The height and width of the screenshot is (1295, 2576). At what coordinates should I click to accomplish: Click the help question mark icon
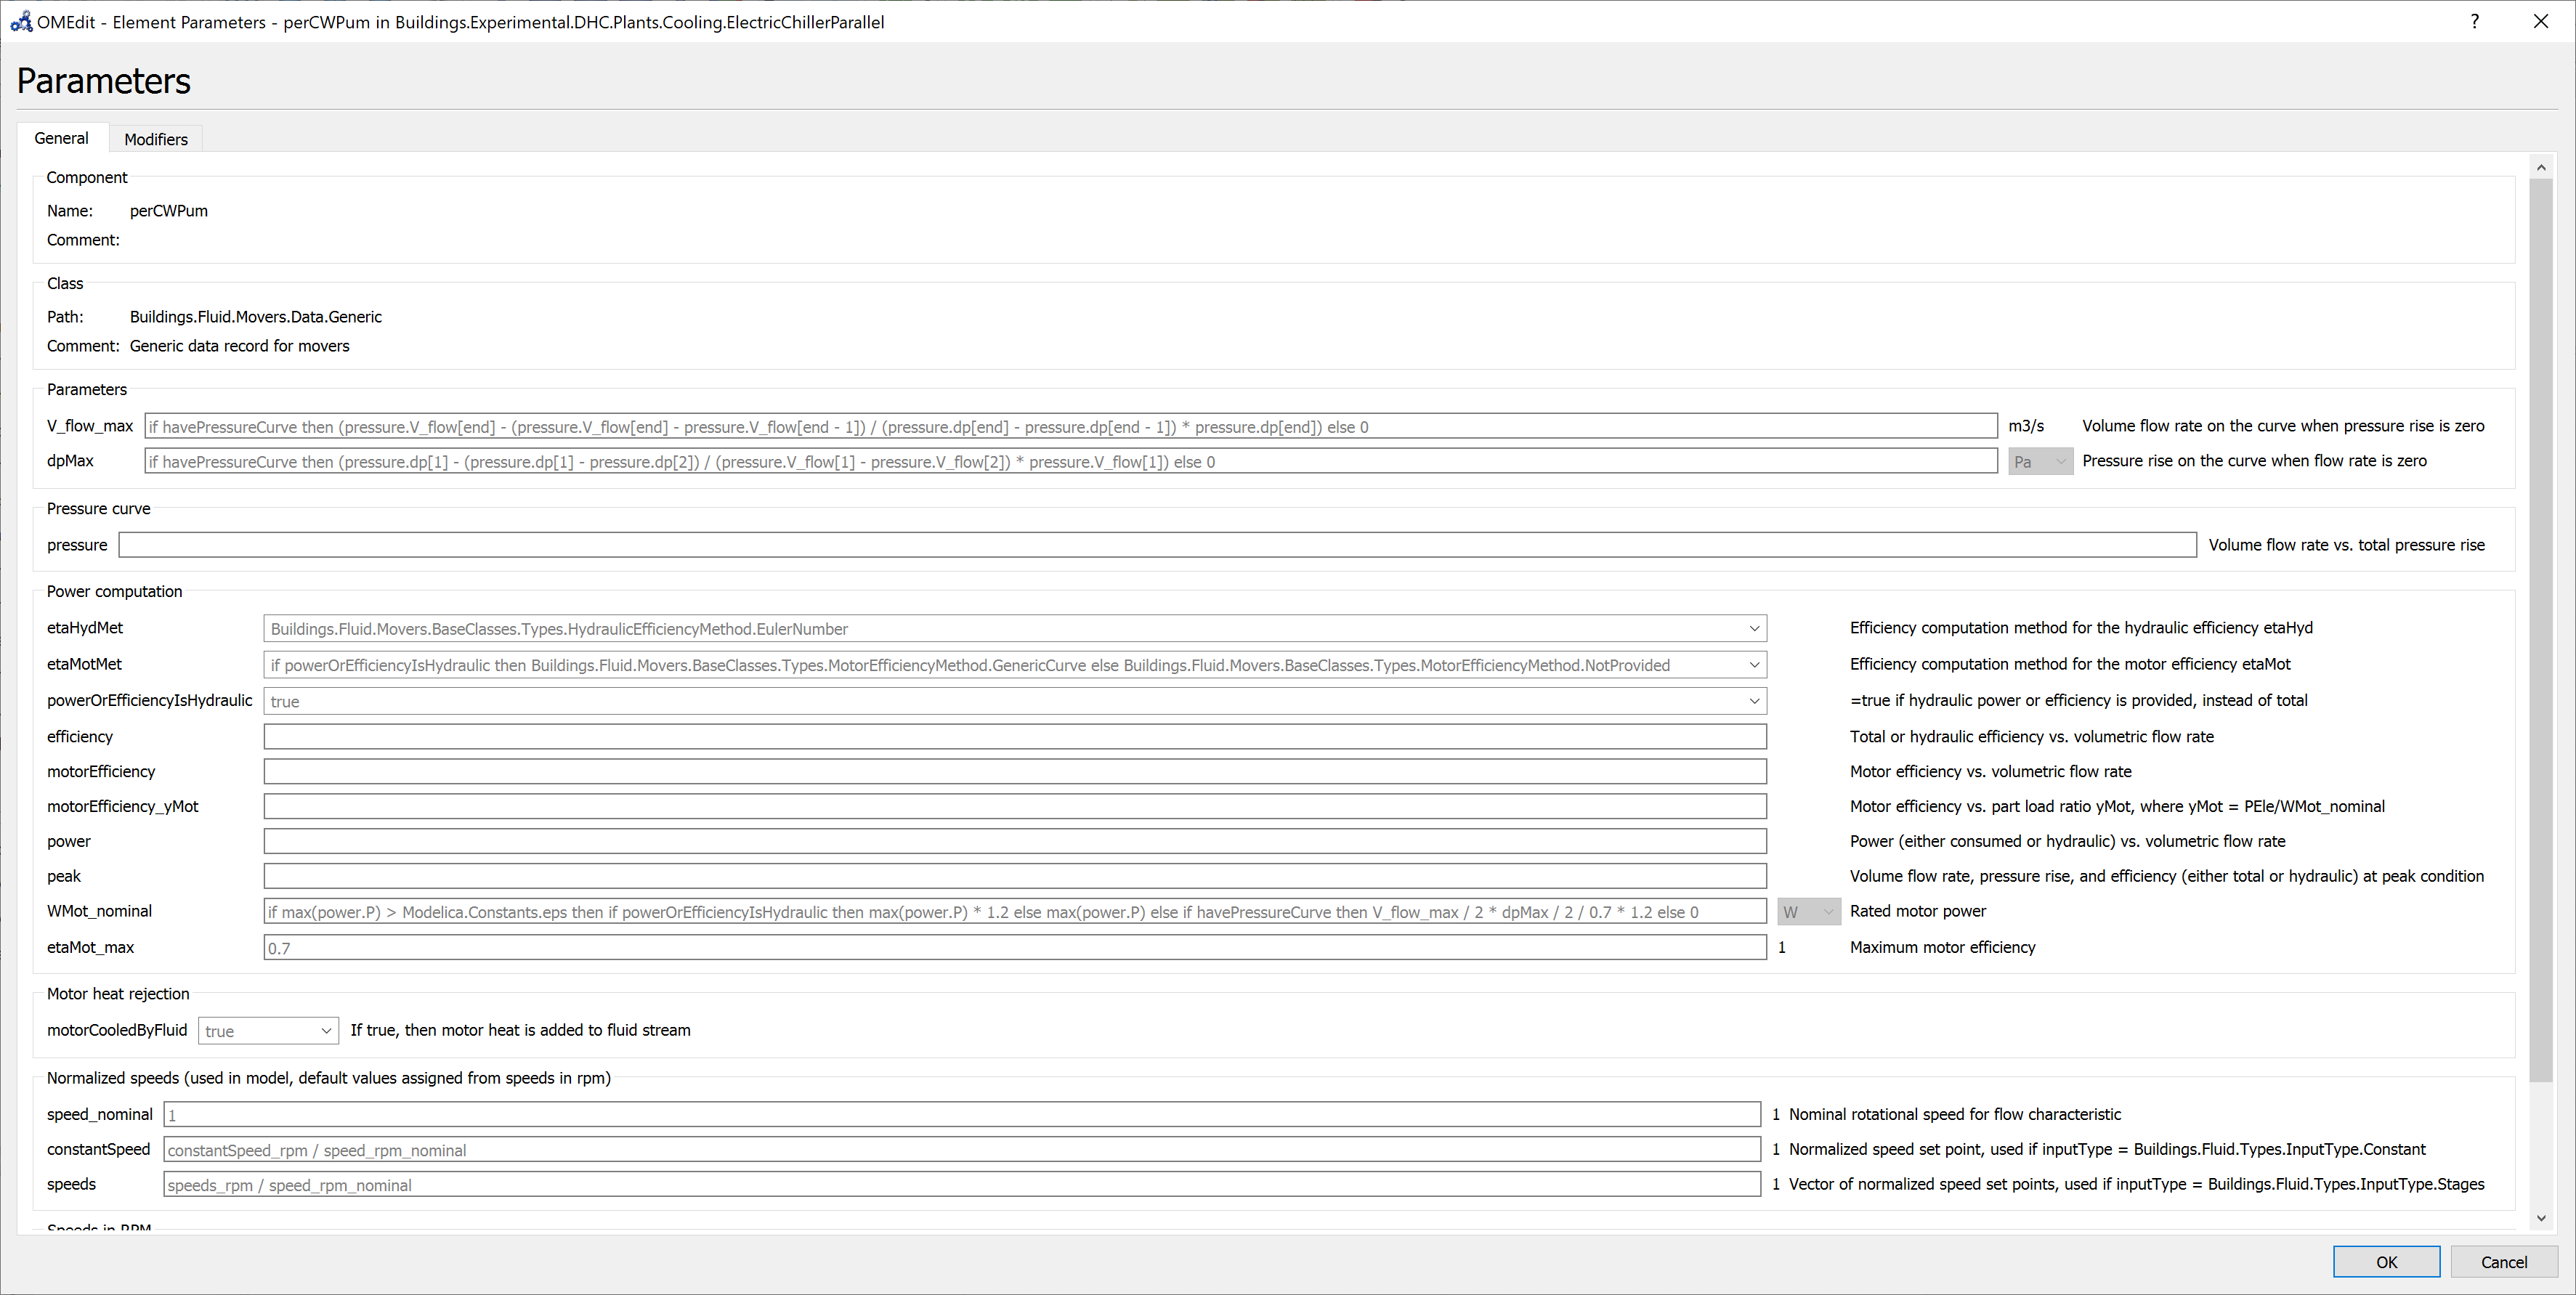(2474, 21)
